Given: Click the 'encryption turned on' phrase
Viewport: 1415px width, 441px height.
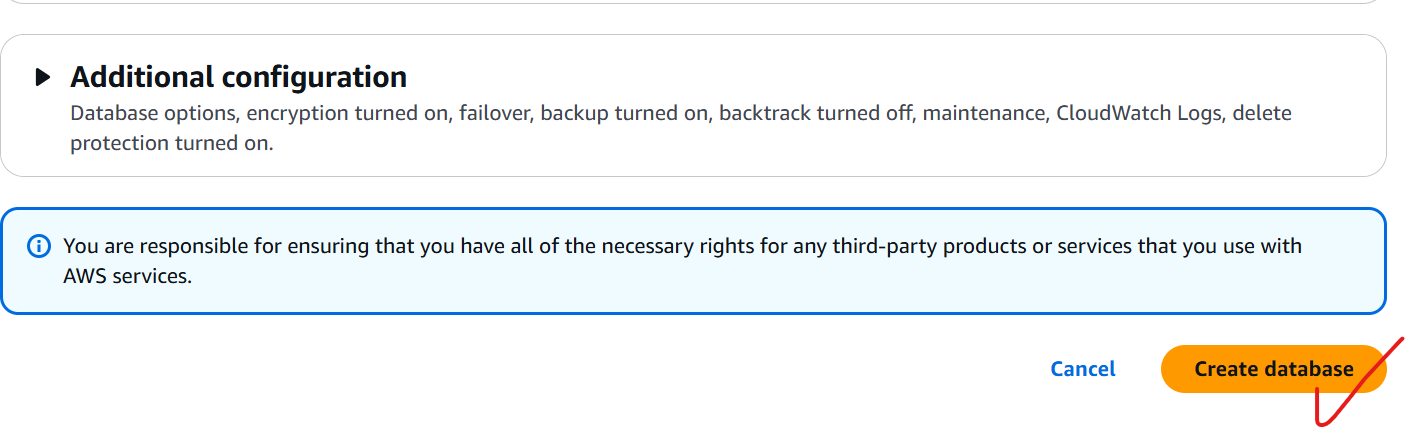Looking at the screenshot, I should click(x=350, y=113).
